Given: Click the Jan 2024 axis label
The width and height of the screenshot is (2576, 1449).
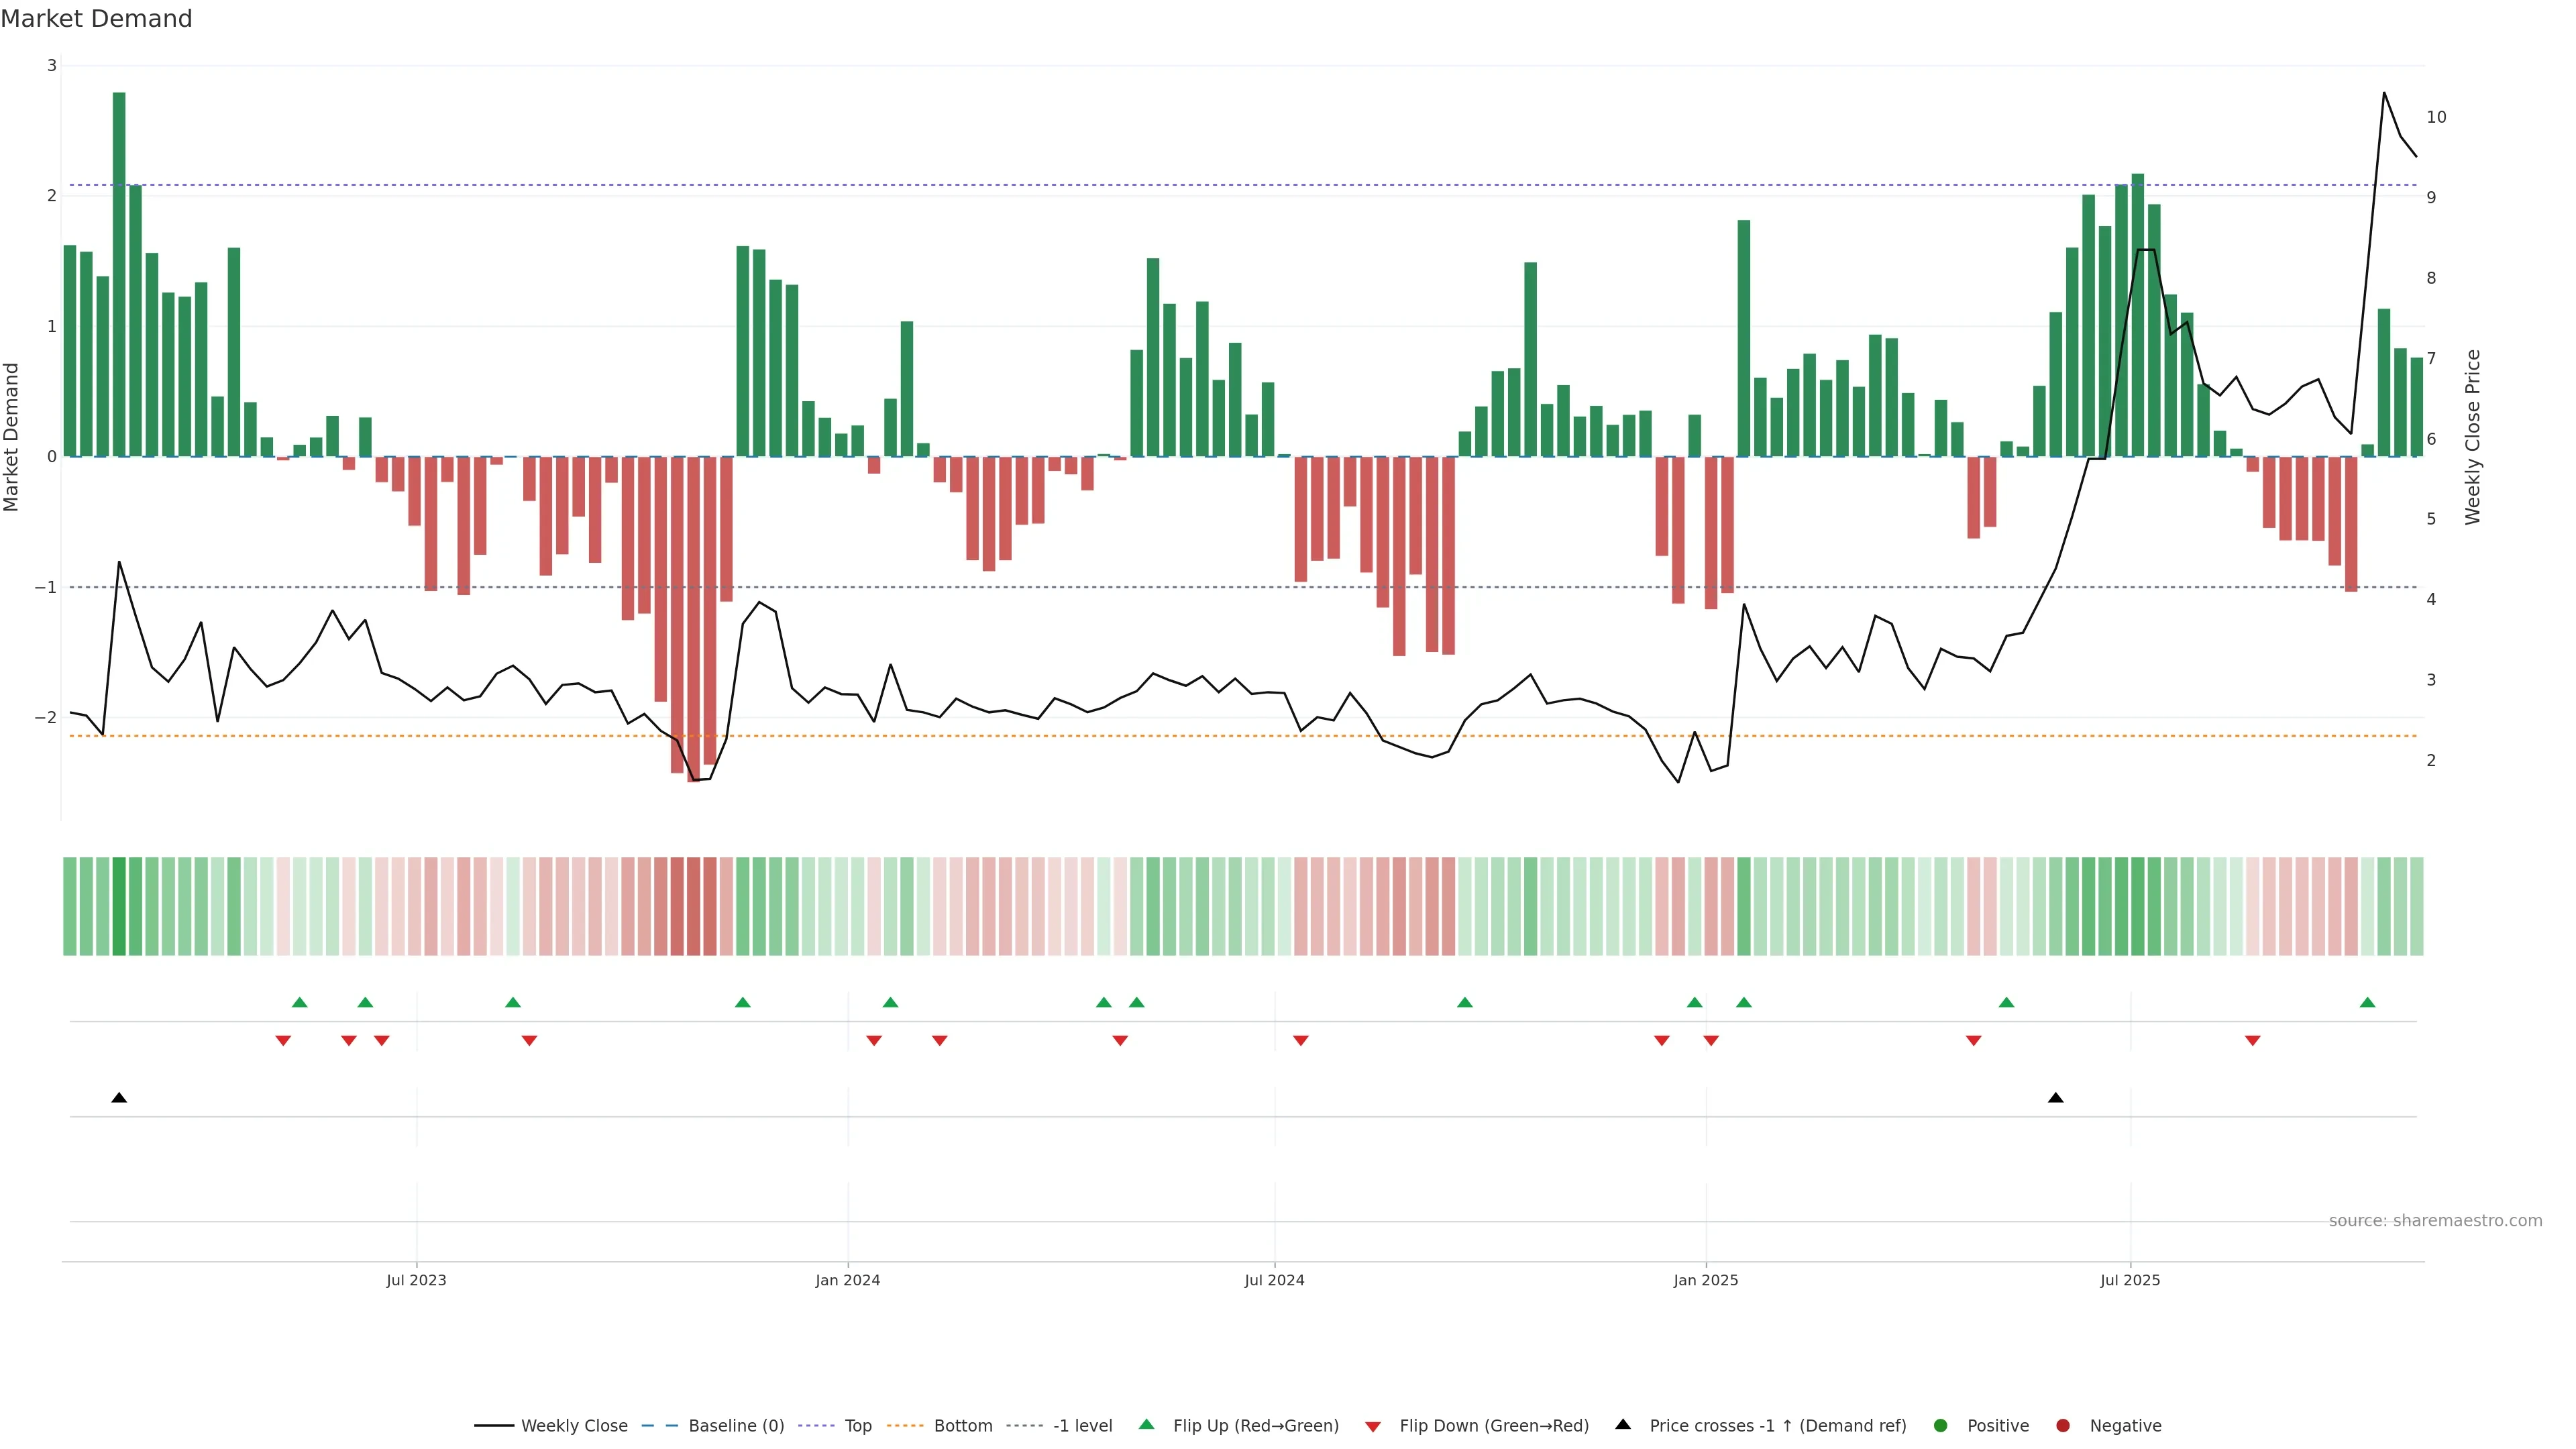Looking at the screenshot, I should (847, 1280).
